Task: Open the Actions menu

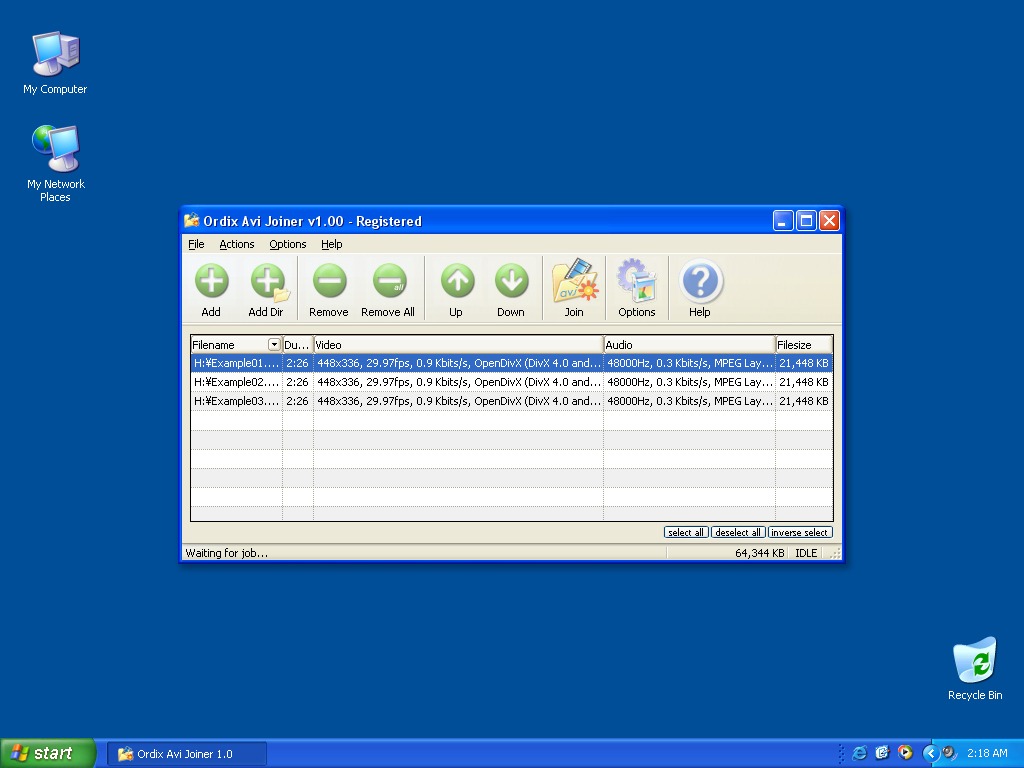Action: pos(236,244)
